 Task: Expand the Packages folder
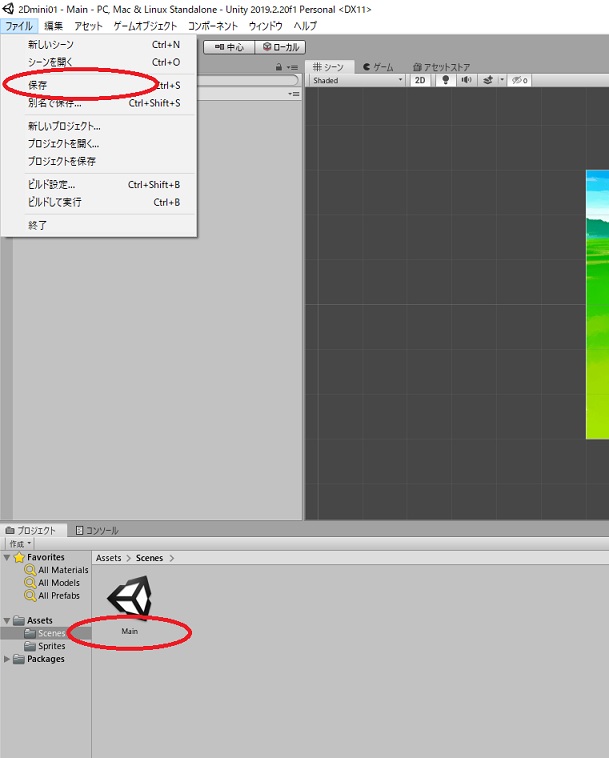pos(7,659)
